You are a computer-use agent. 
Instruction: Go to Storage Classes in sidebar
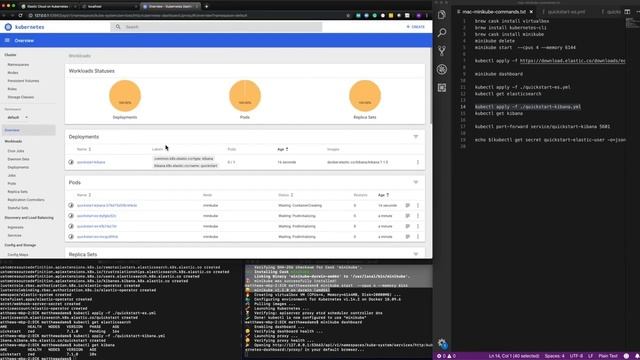tap(21, 97)
